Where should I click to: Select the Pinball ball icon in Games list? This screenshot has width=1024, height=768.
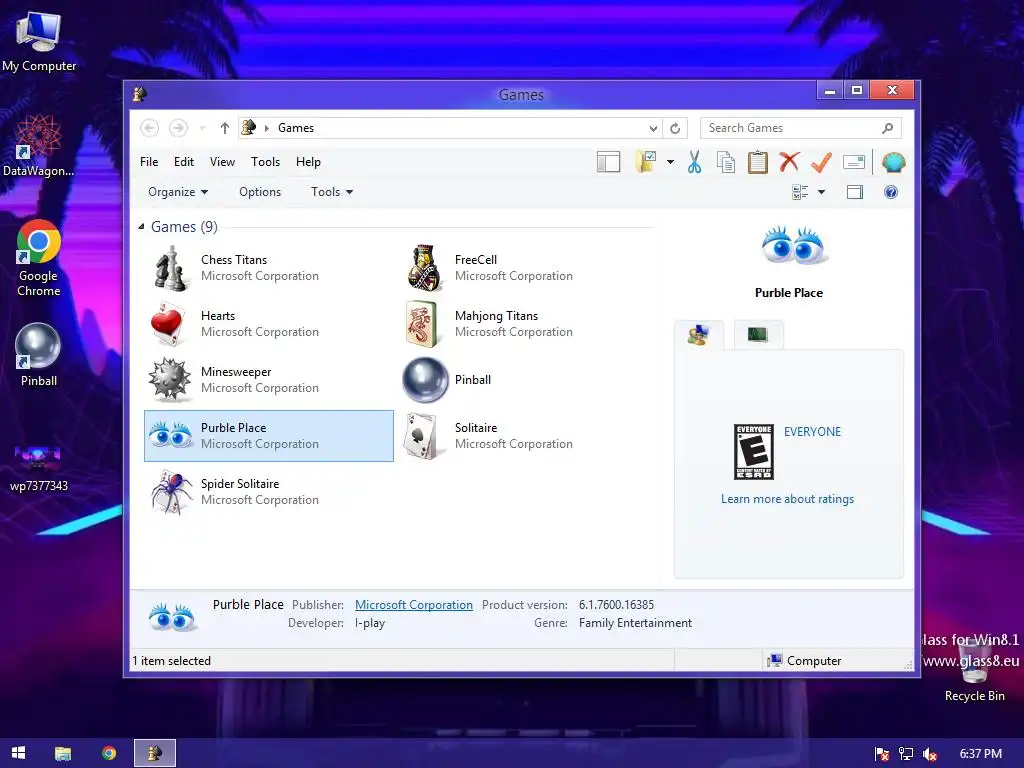tap(425, 379)
